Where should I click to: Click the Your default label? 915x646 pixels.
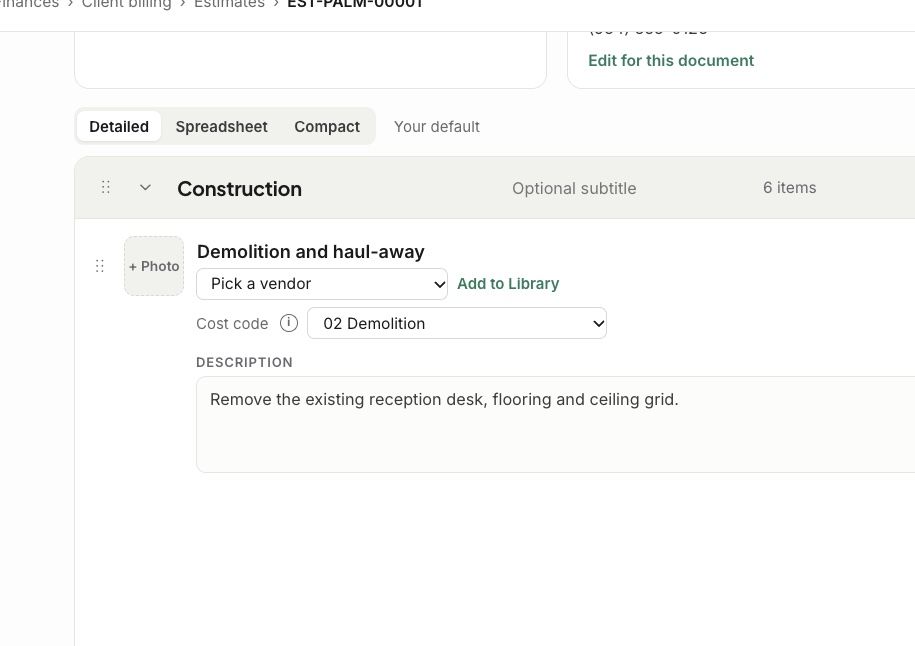(x=436, y=127)
